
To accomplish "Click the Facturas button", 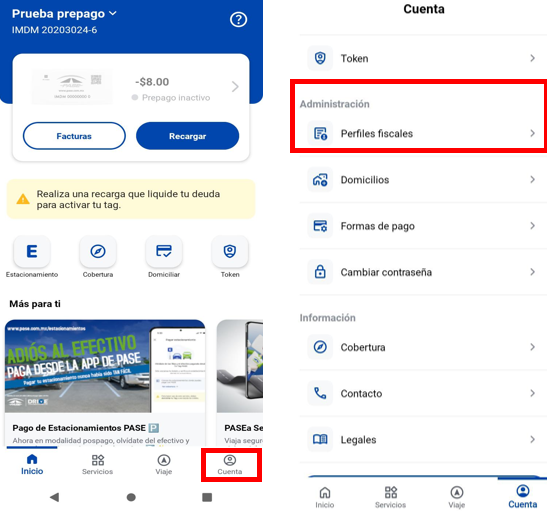I will point(74,136).
